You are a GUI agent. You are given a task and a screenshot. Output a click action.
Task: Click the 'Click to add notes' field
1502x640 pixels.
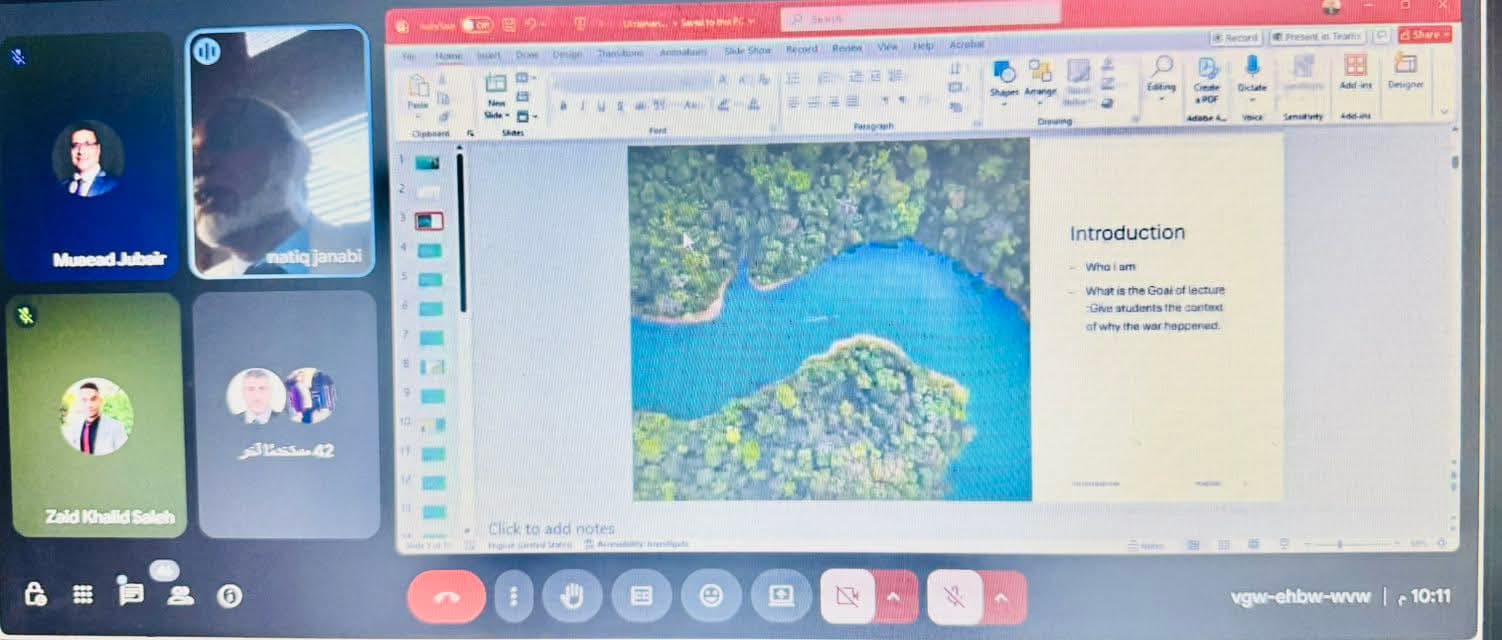coord(551,528)
